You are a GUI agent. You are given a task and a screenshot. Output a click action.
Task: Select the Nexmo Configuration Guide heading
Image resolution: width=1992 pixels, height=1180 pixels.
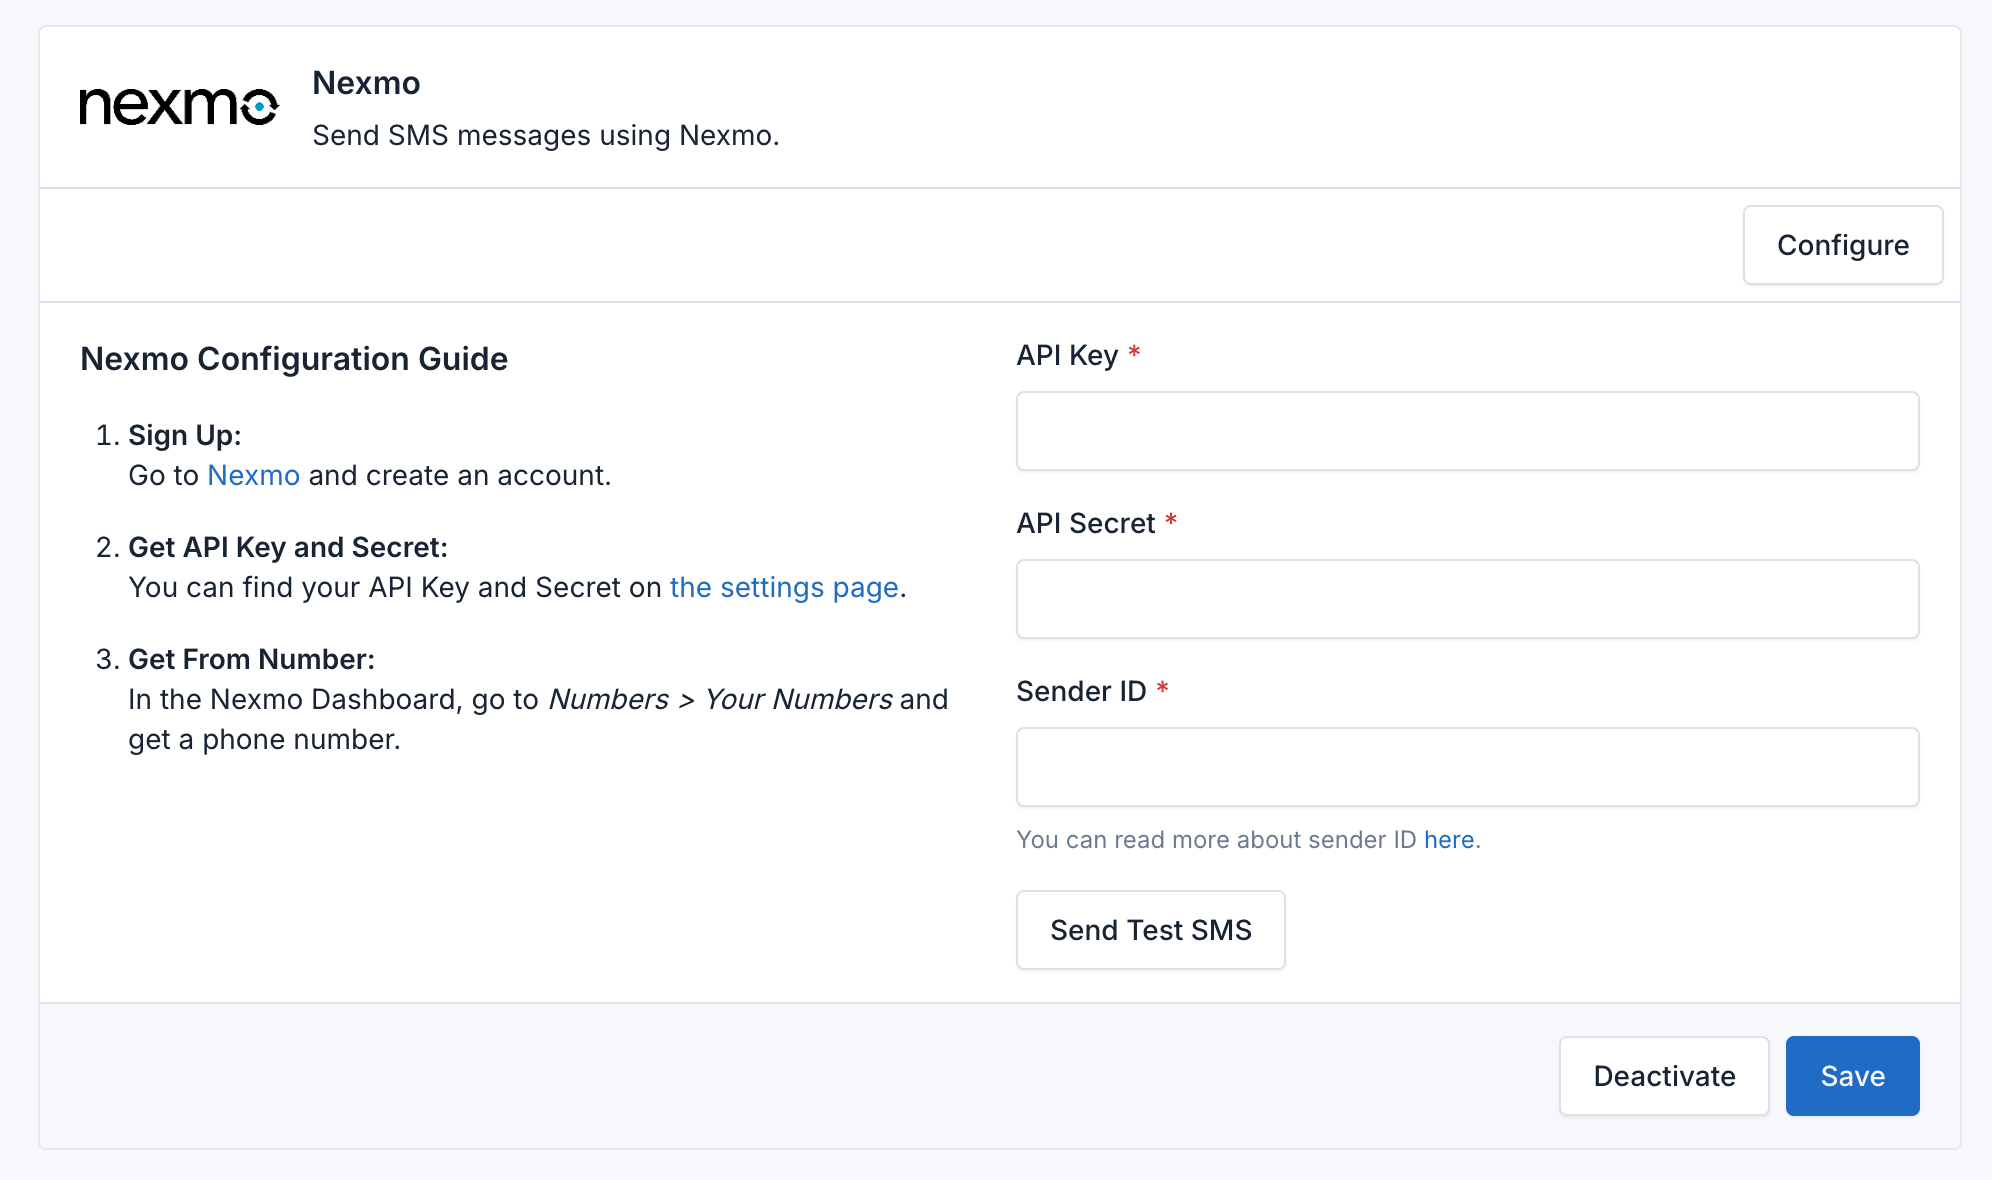(x=294, y=359)
